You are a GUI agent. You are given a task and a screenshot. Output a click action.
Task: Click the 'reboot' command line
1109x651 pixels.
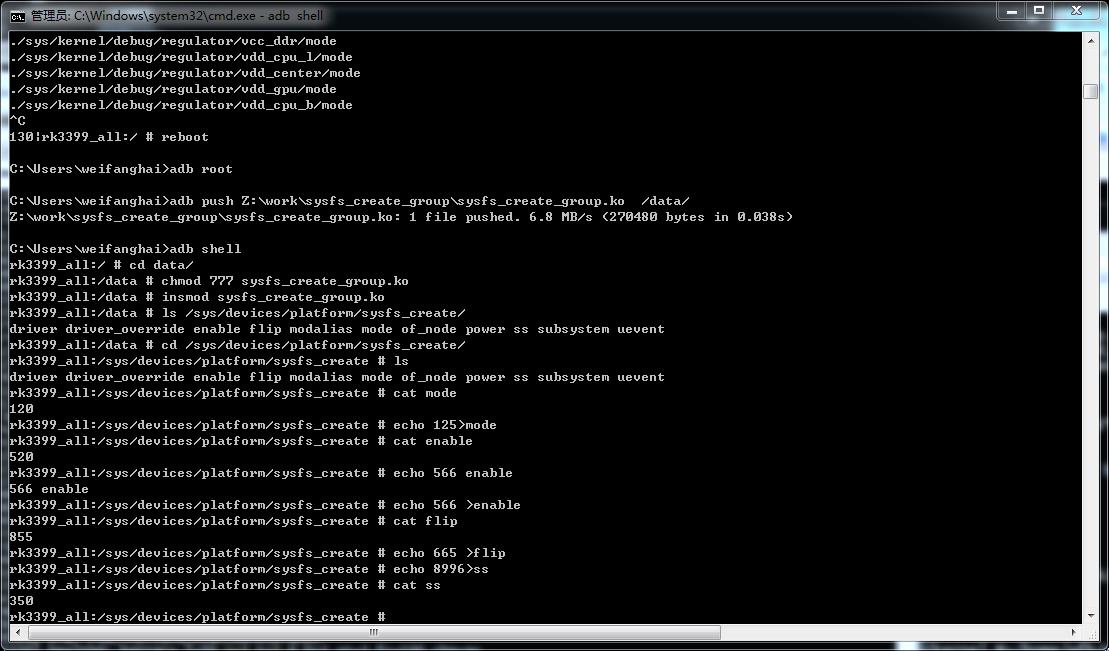pyautogui.click(x=186, y=137)
